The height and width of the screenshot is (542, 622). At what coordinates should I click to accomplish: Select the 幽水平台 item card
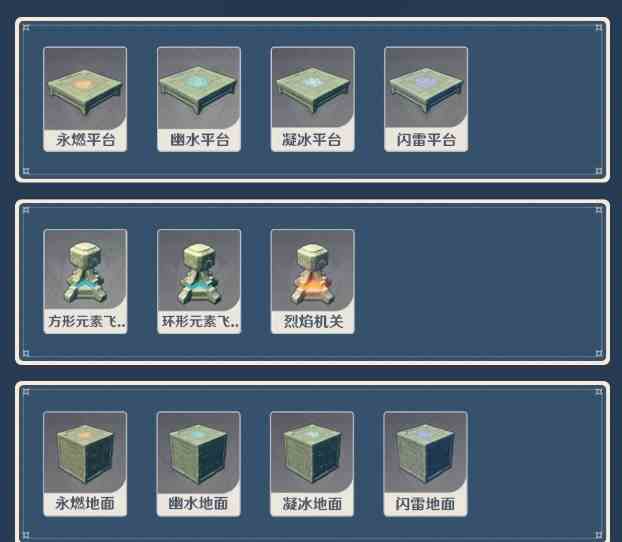(199, 99)
